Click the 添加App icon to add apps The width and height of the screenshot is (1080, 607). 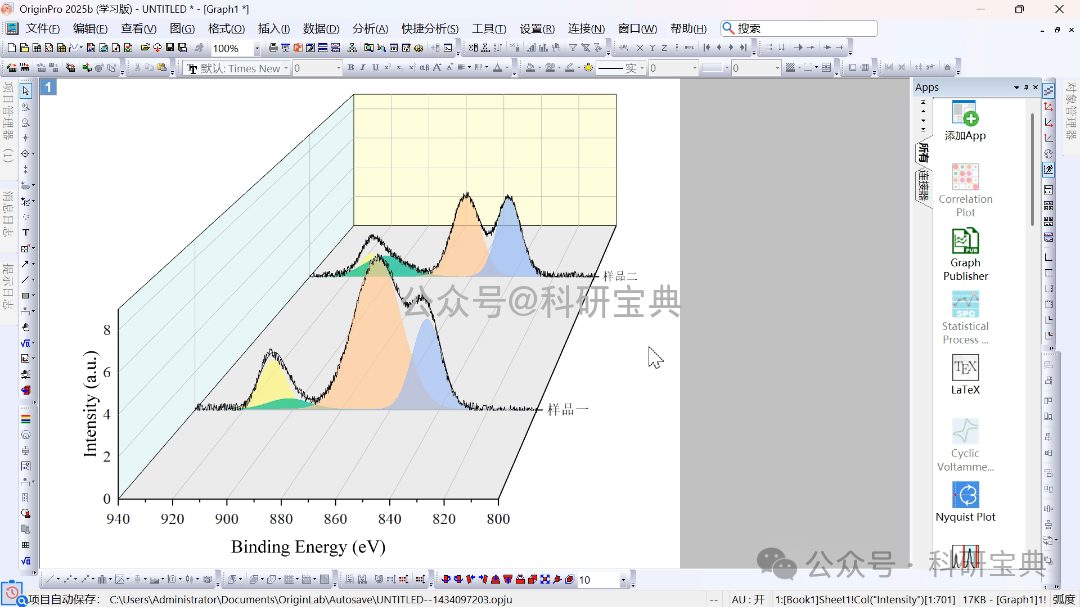click(963, 112)
